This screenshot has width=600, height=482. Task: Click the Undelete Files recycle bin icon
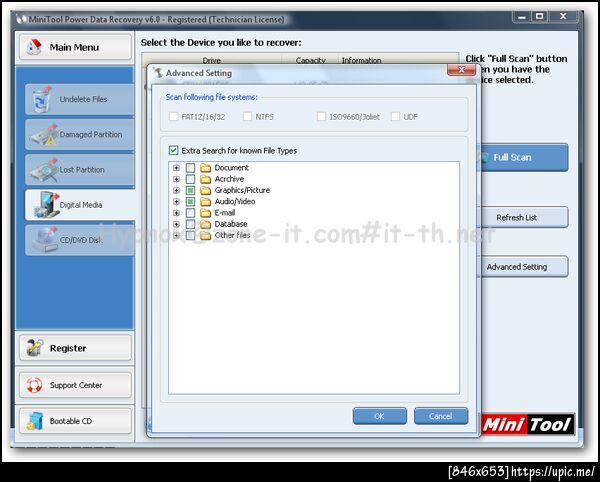tap(41, 99)
